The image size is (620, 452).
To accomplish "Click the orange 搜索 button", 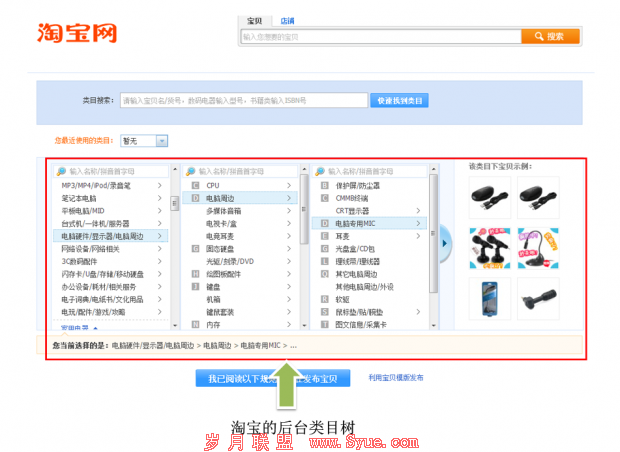I will tap(550, 36).
